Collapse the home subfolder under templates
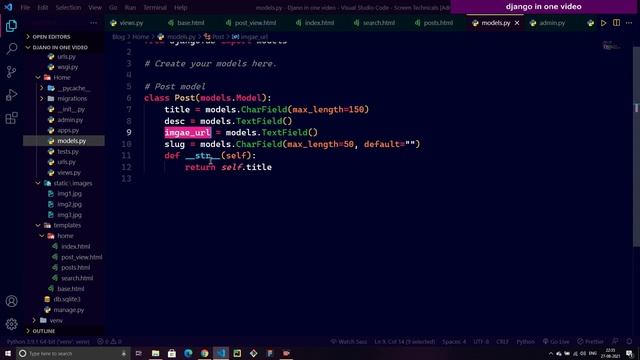The height and width of the screenshot is (360, 640). coord(42,236)
